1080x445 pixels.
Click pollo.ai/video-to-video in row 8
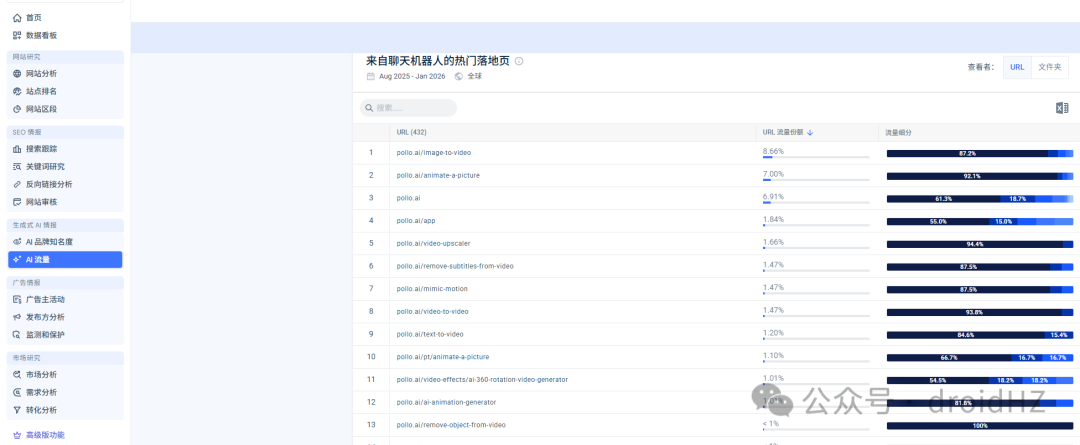pos(432,311)
